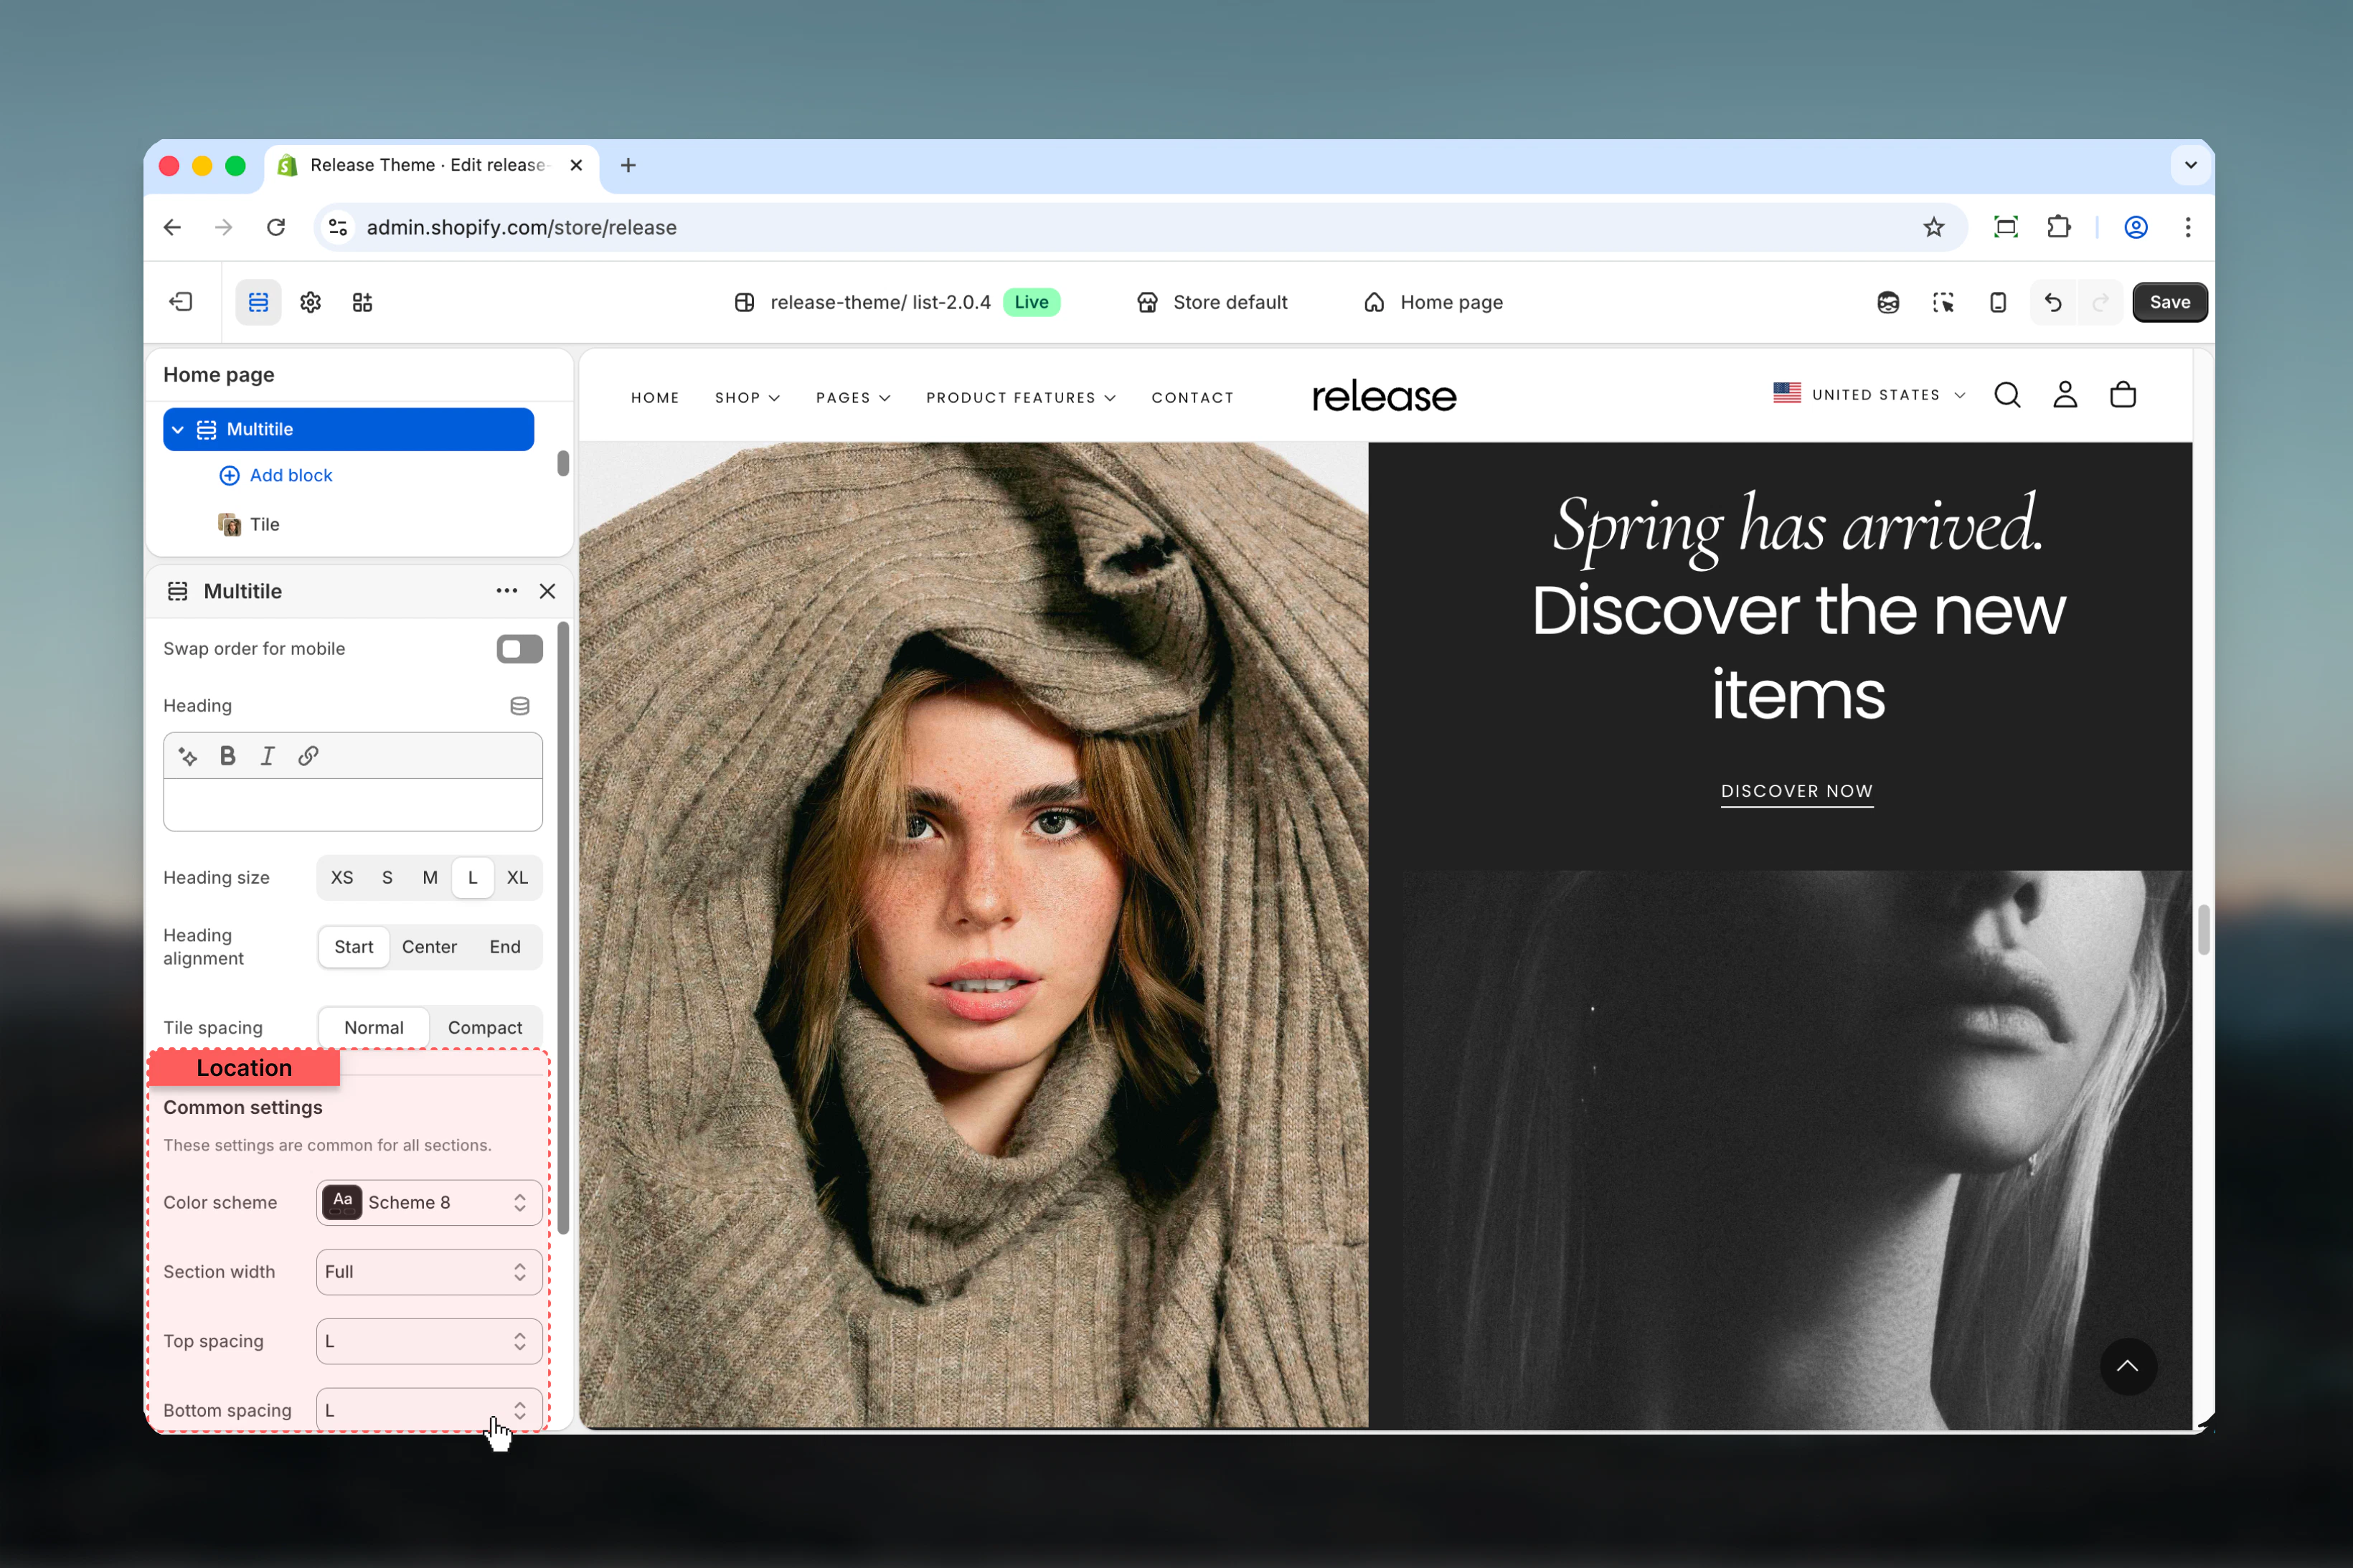
Task: Open the browser extensions puzzle icon
Action: tap(2059, 227)
